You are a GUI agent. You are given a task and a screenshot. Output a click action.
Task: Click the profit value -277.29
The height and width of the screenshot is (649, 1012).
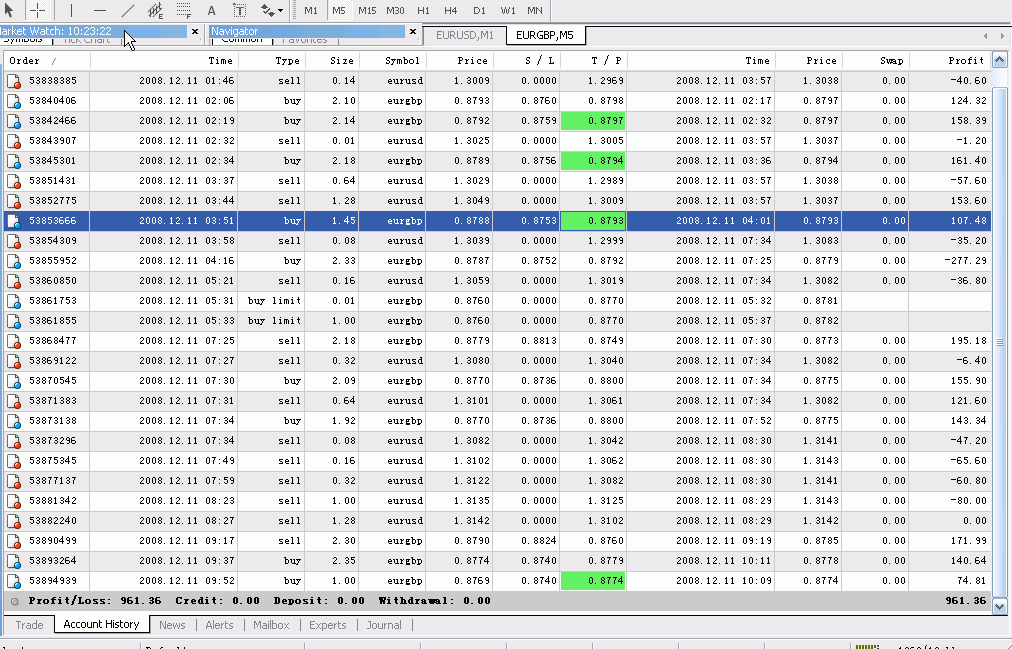pos(966,261)
